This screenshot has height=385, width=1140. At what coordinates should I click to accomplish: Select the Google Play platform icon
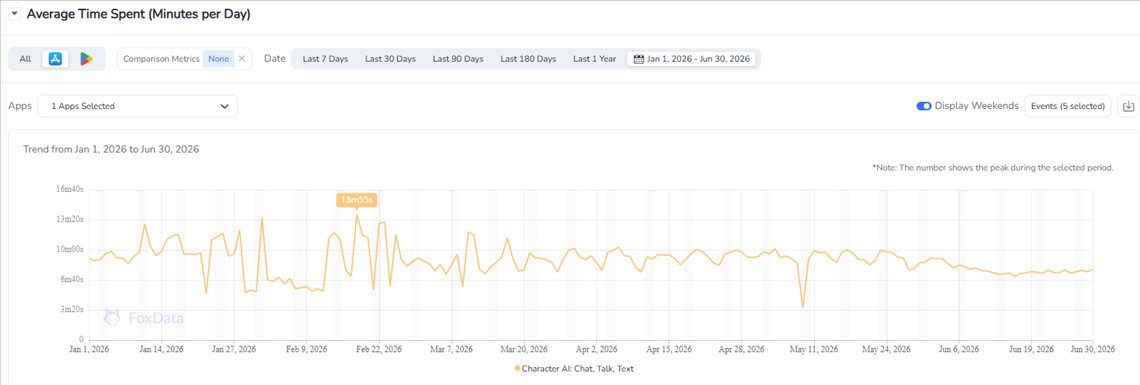click(x=87, y=59)
